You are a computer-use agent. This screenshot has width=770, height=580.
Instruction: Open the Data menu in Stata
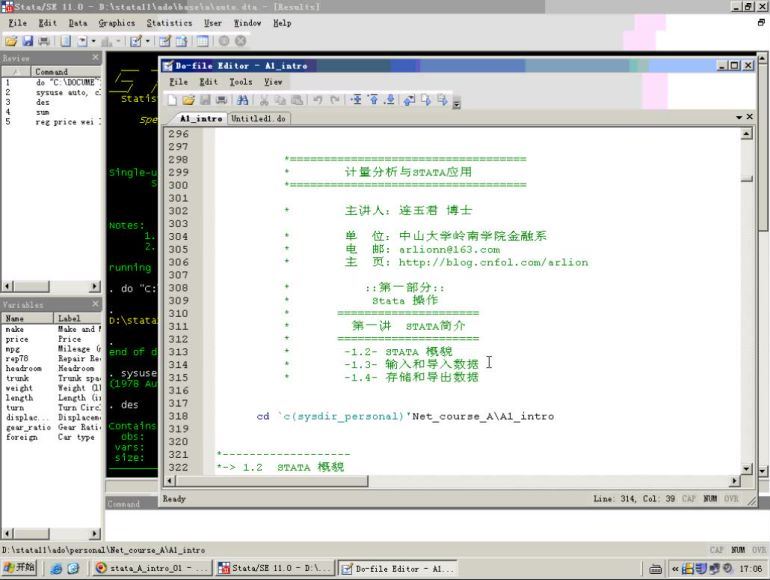pyautogui.click(x=78, y=23)
